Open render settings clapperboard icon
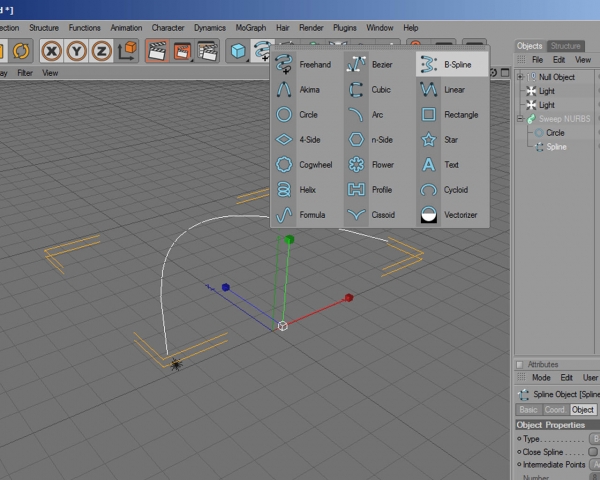 tap(207, 51)
